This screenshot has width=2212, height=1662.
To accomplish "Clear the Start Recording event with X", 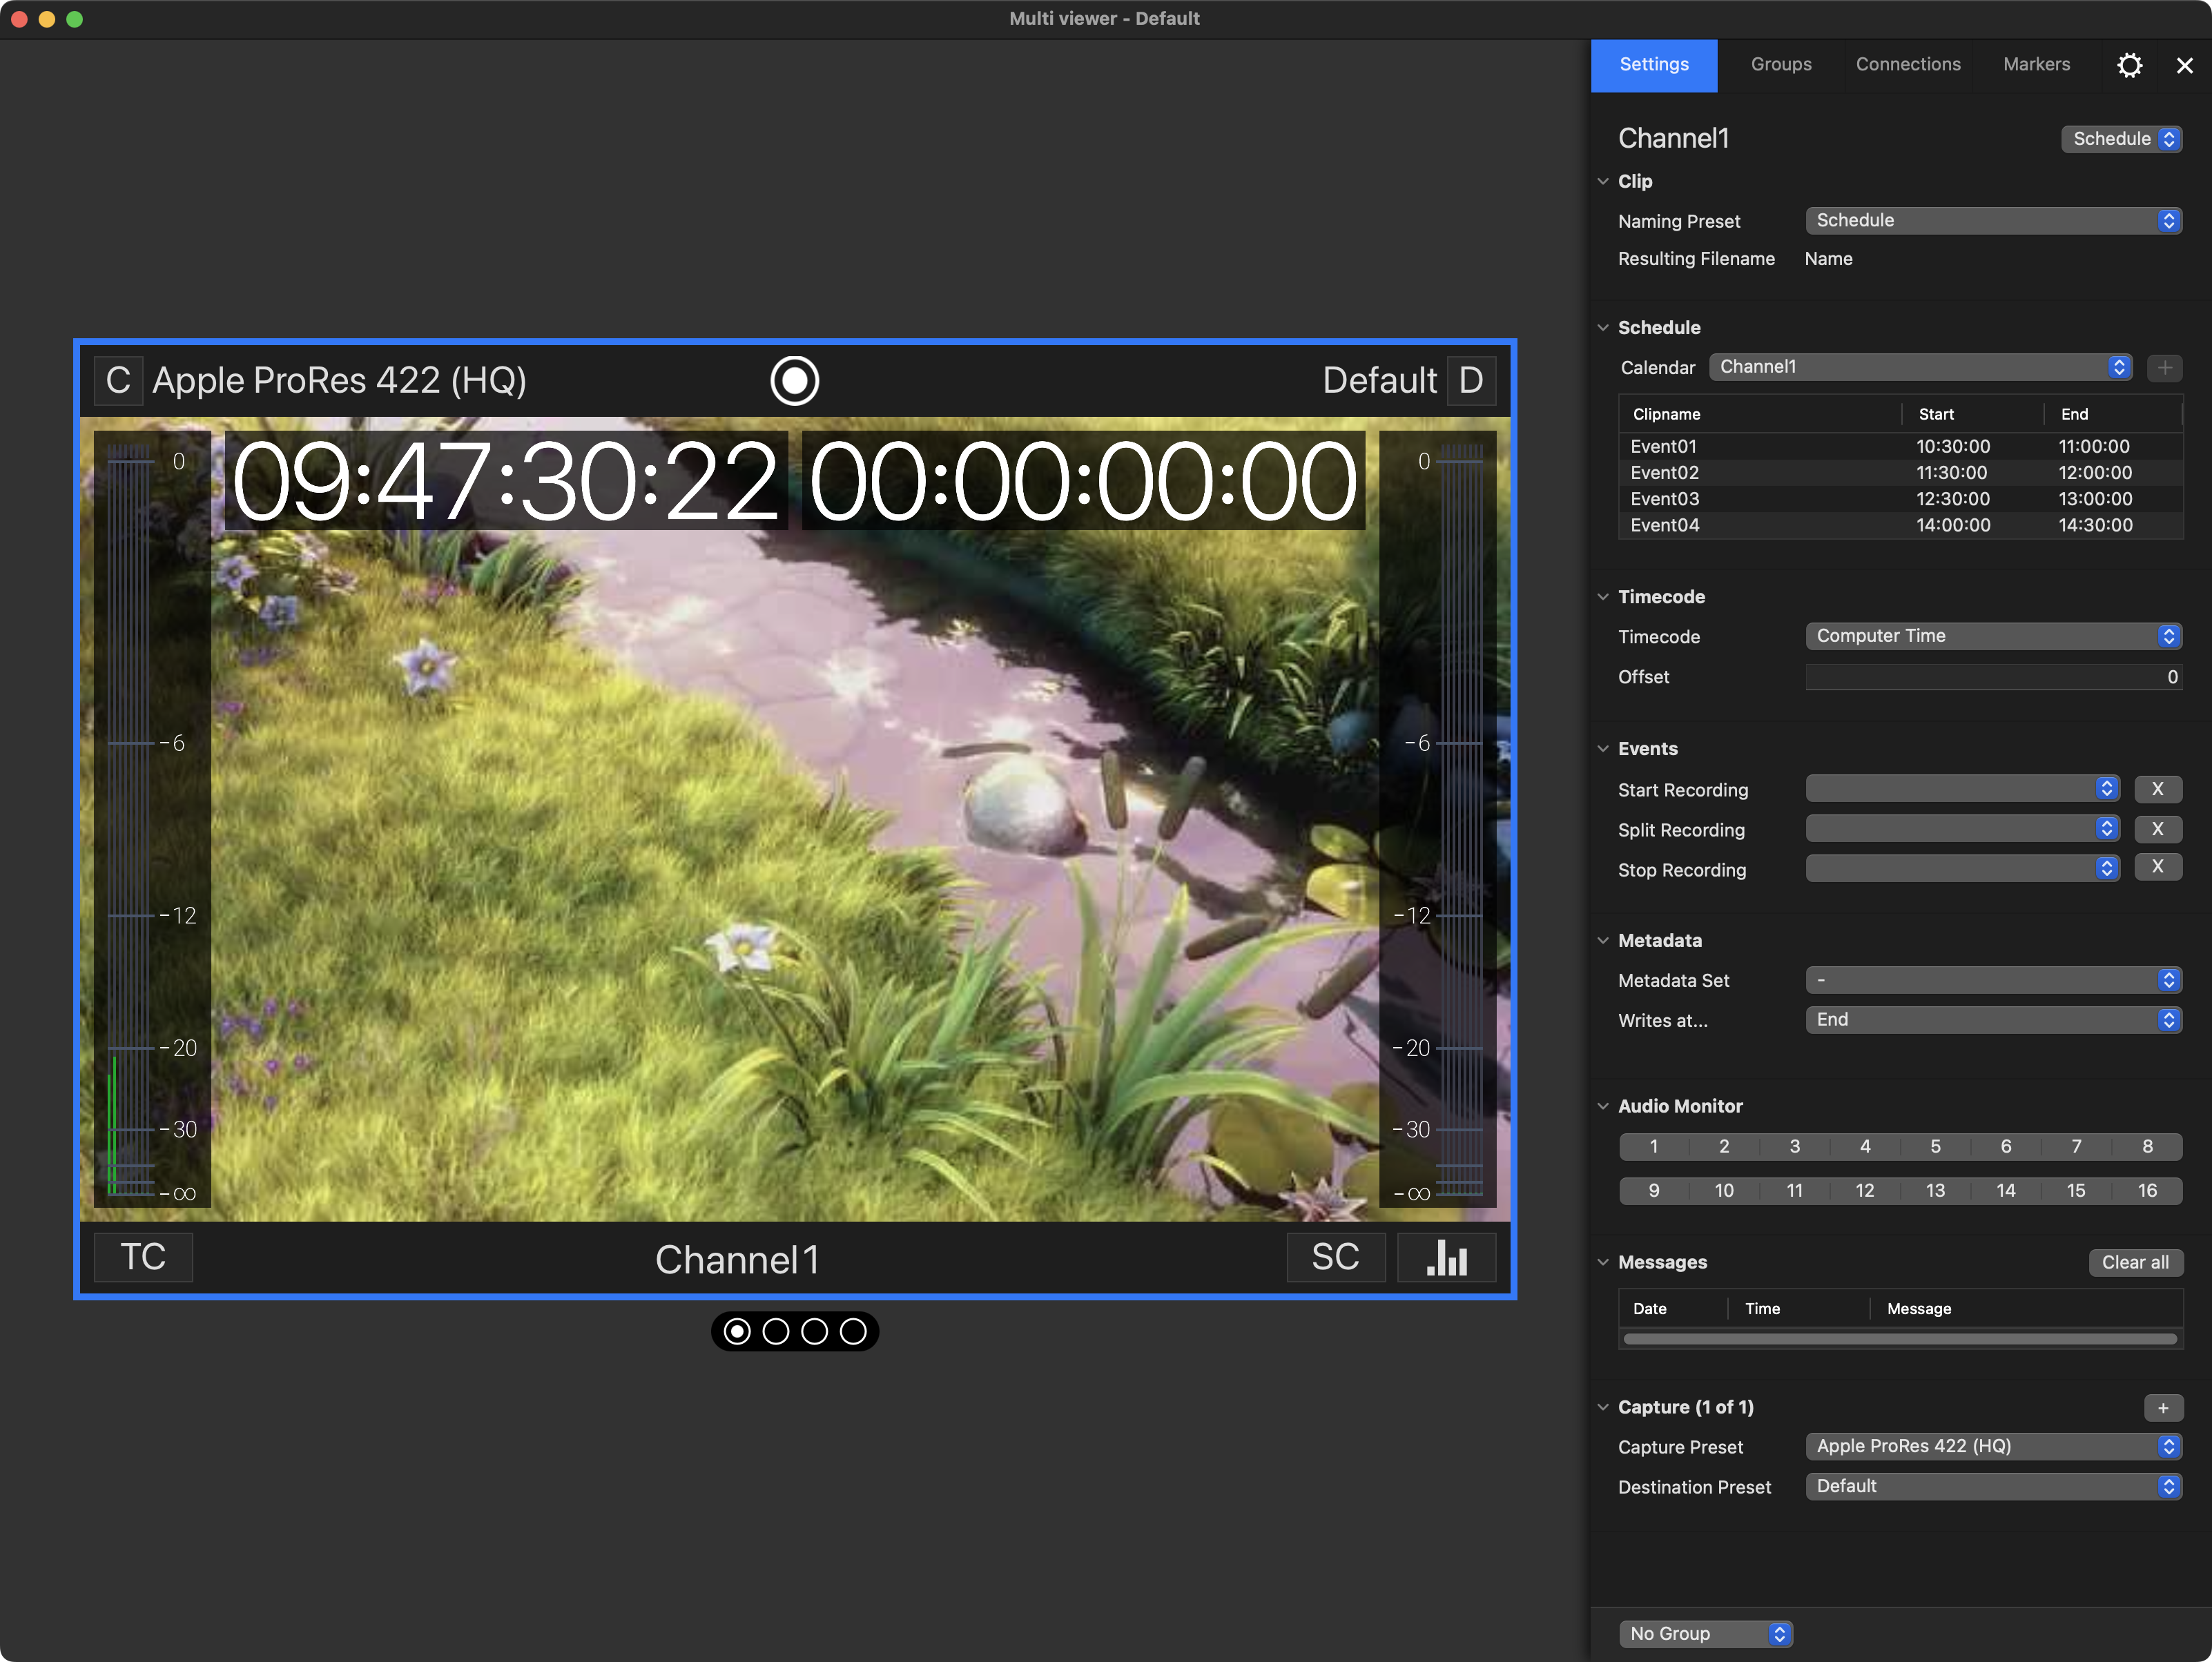I will [x=2158, y=789].
